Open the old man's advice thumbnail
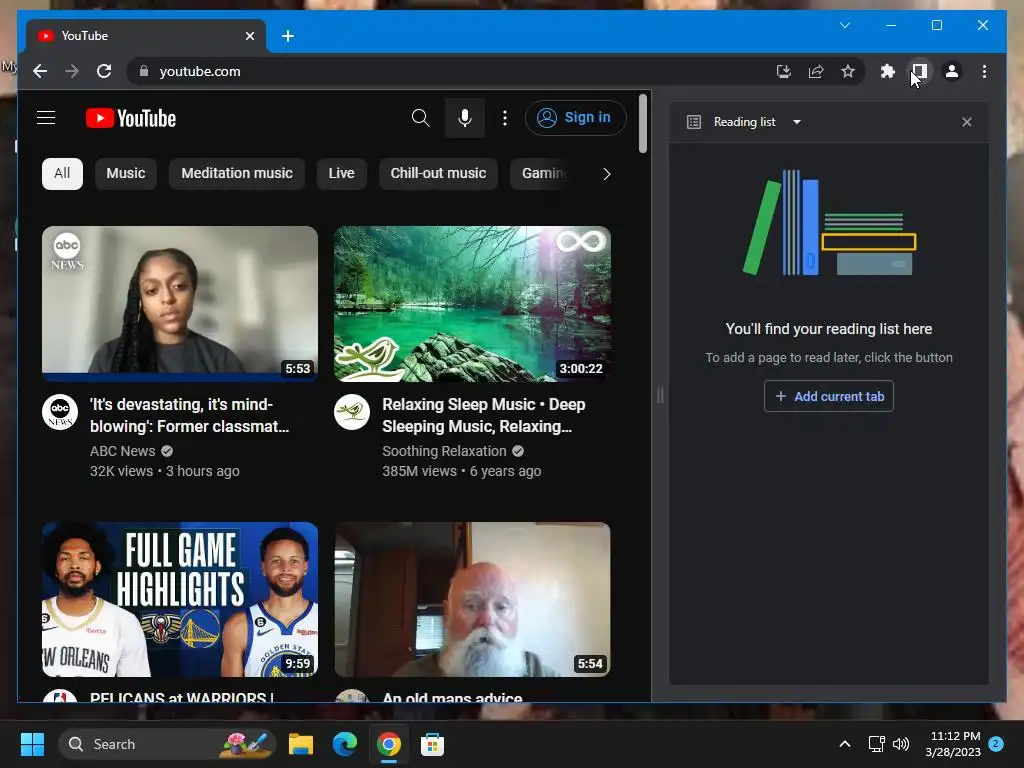The width and height of the screenshot is (1024, 768). tap(472, 599)
